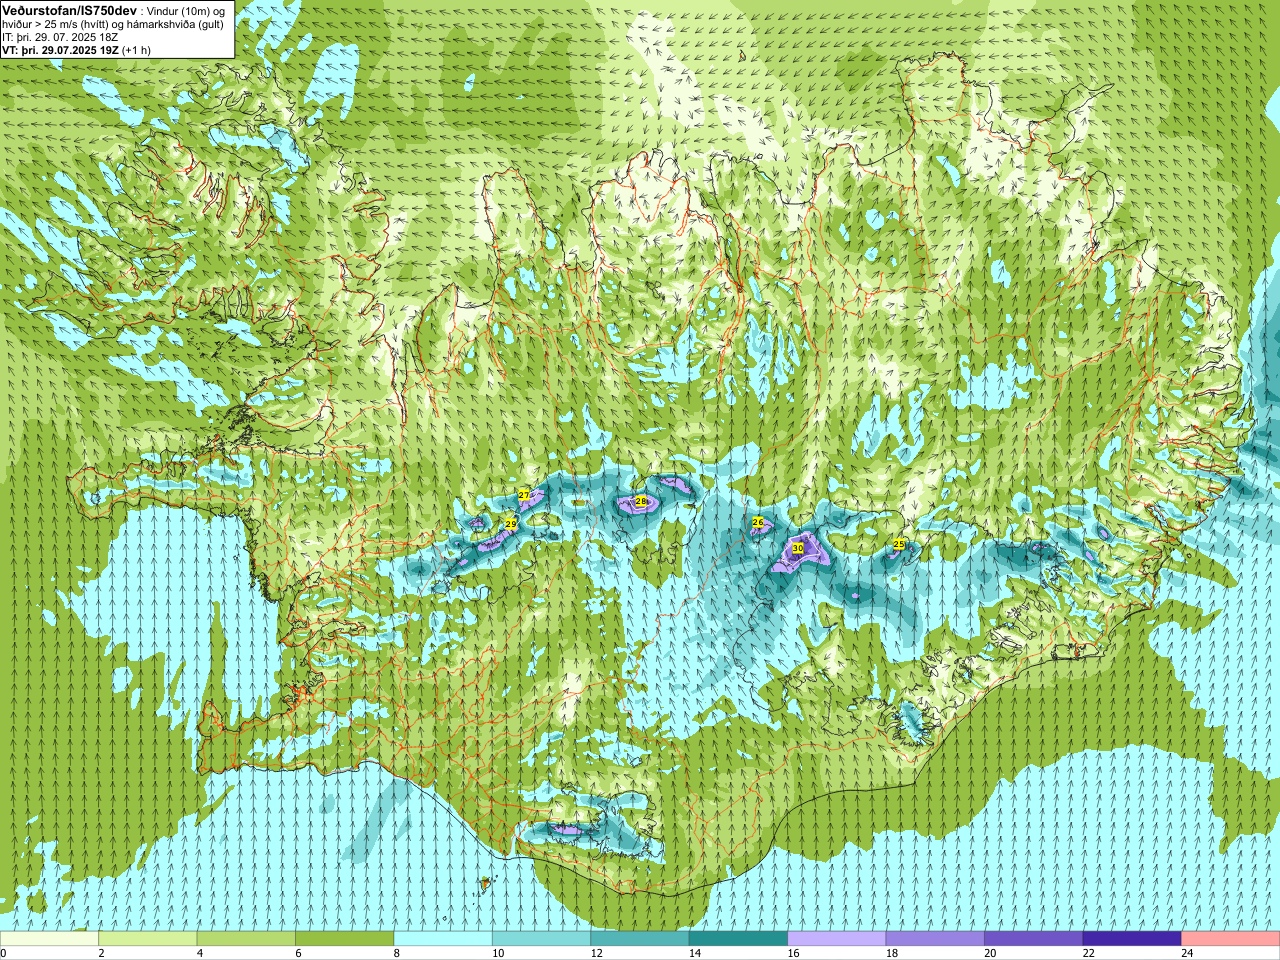Viewport: 1280px width, 960px height.
Task: Select the medium green 4–6 legend swatch
Action: point(246,939)
